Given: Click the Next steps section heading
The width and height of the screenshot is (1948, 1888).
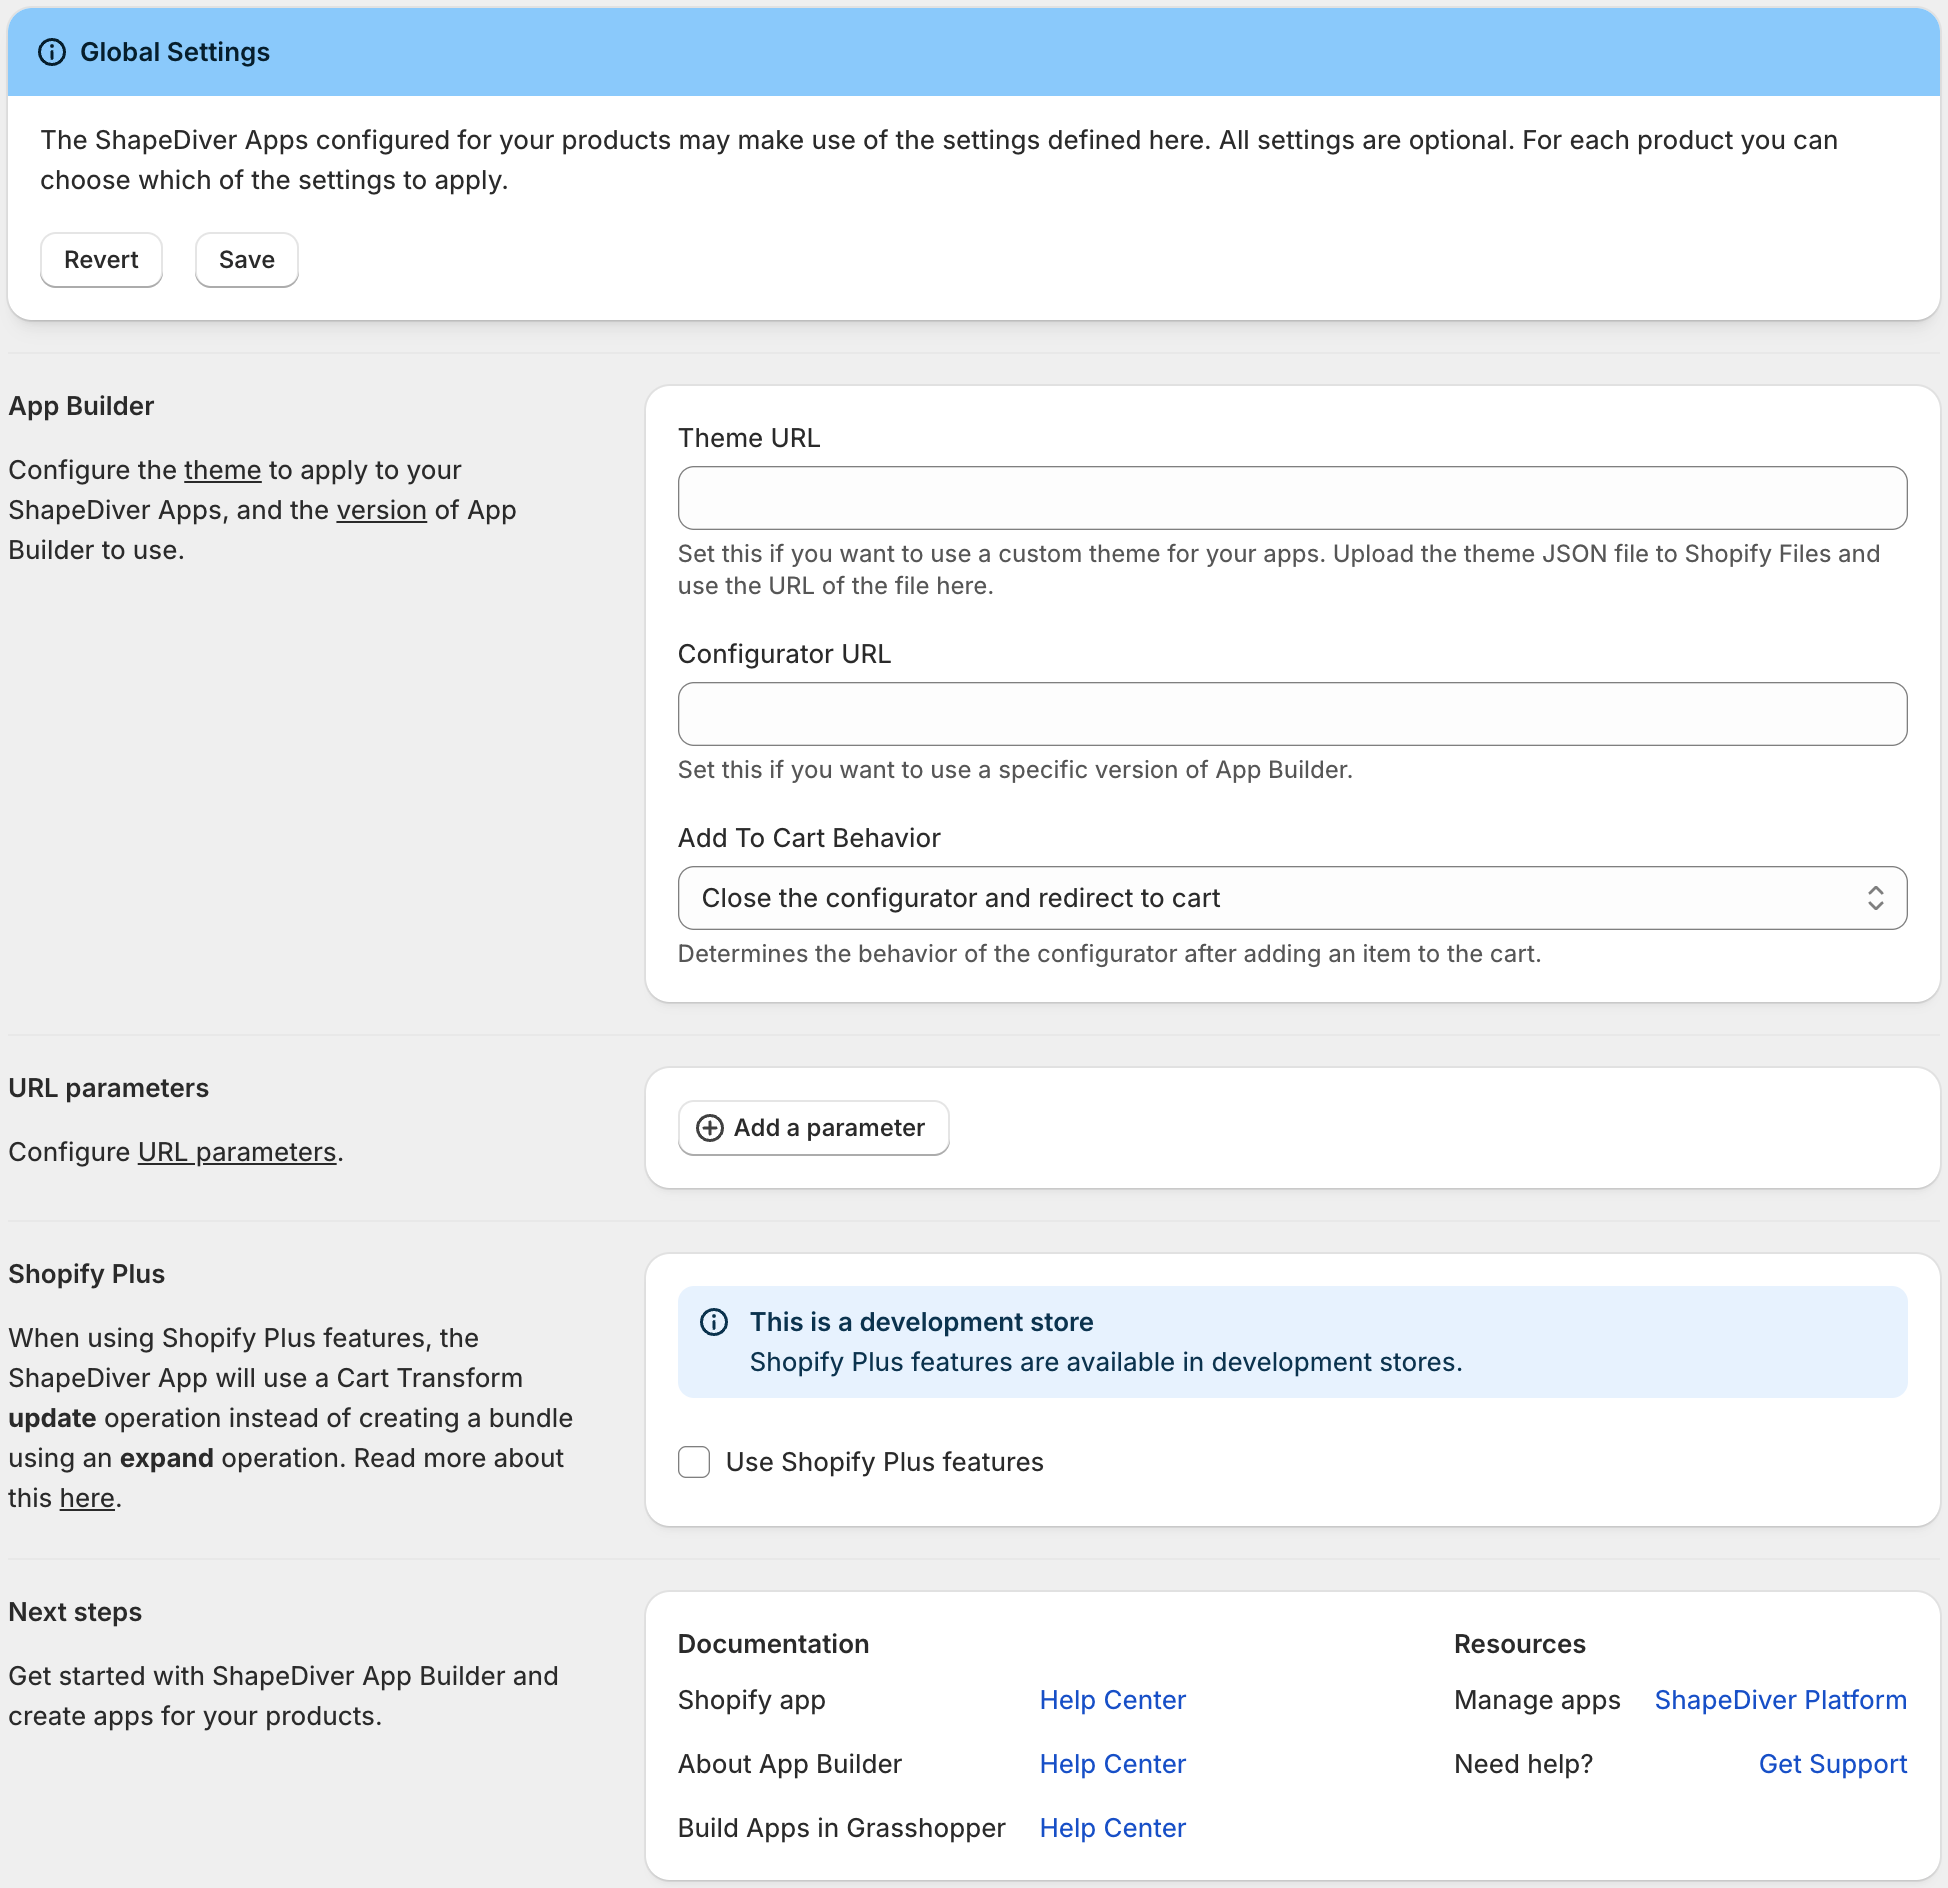Looking at the screenshot, I should pos(75,1612).
